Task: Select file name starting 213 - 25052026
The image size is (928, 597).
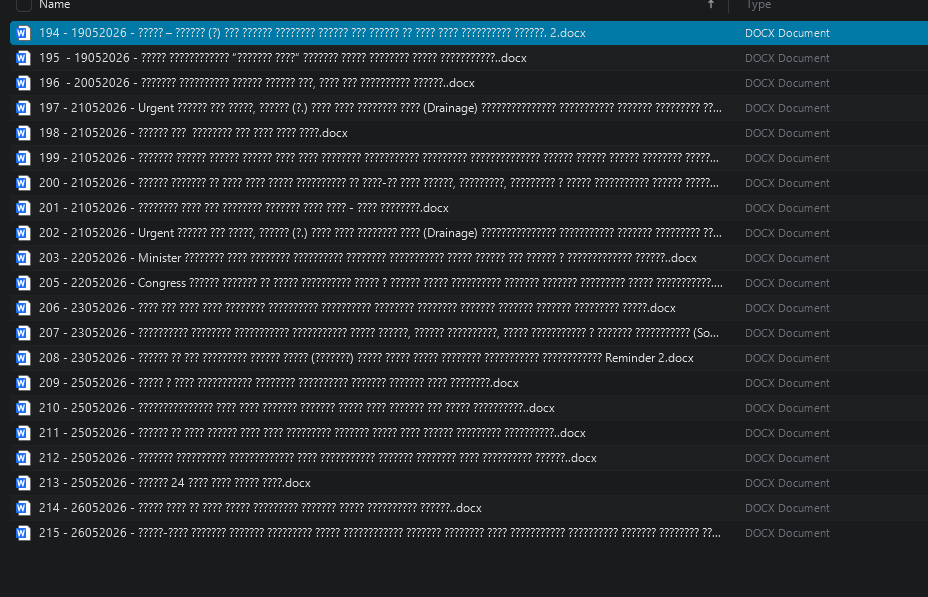Action: (175, 483)
